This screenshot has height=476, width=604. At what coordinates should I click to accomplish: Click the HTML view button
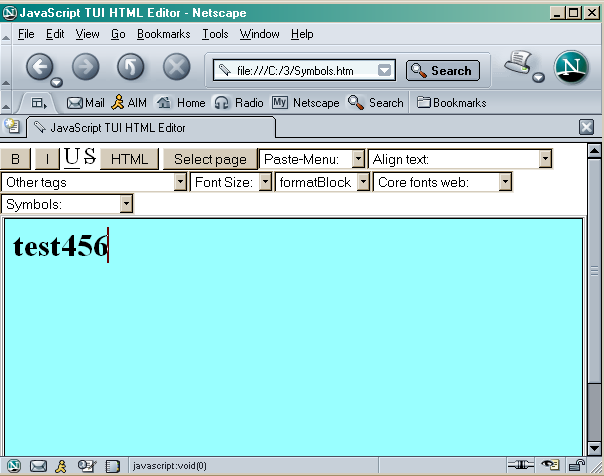click(x=129, y=159)
